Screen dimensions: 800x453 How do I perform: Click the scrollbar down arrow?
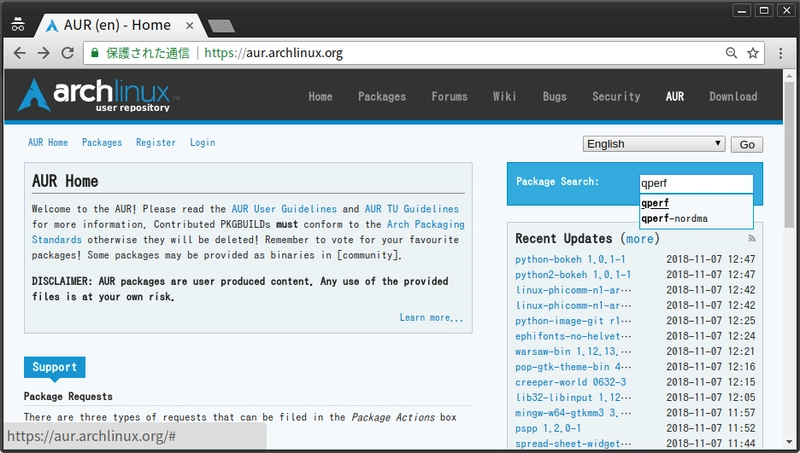tap(789, 443)
